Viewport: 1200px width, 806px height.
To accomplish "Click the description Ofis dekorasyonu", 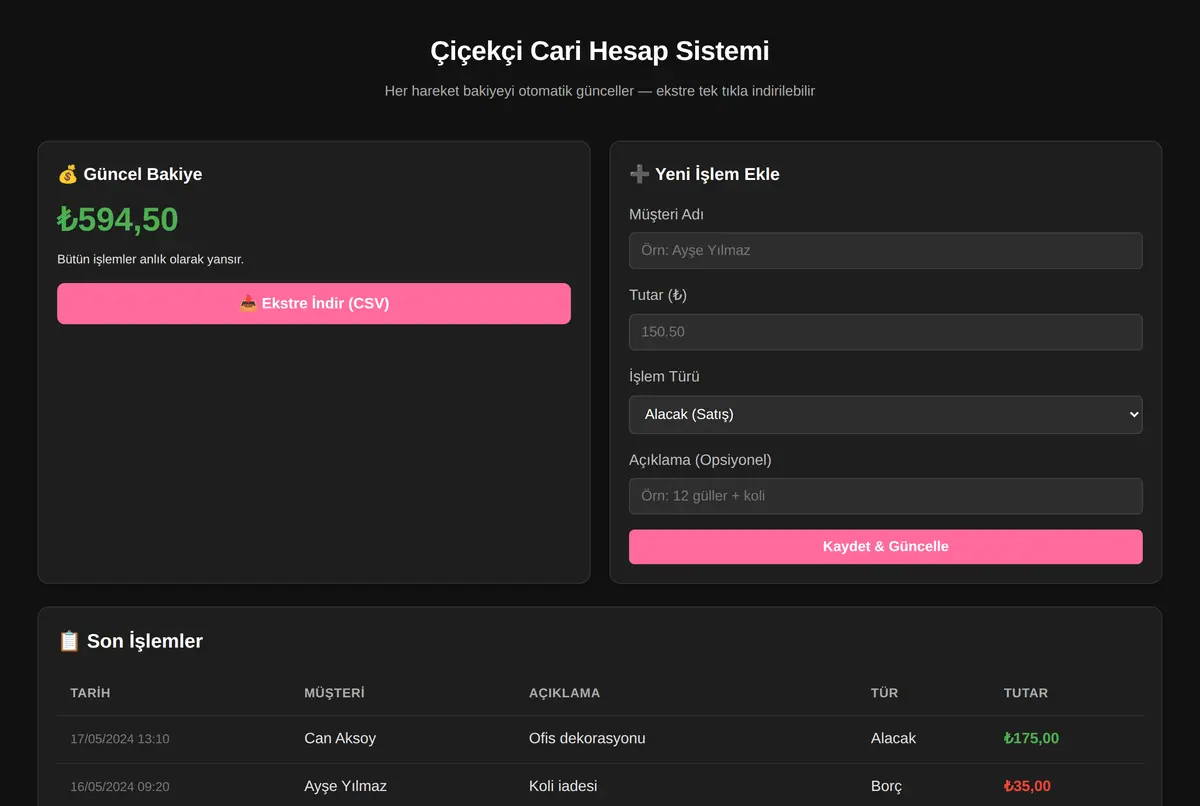I will pyautogui.click(x=587, y=739).
